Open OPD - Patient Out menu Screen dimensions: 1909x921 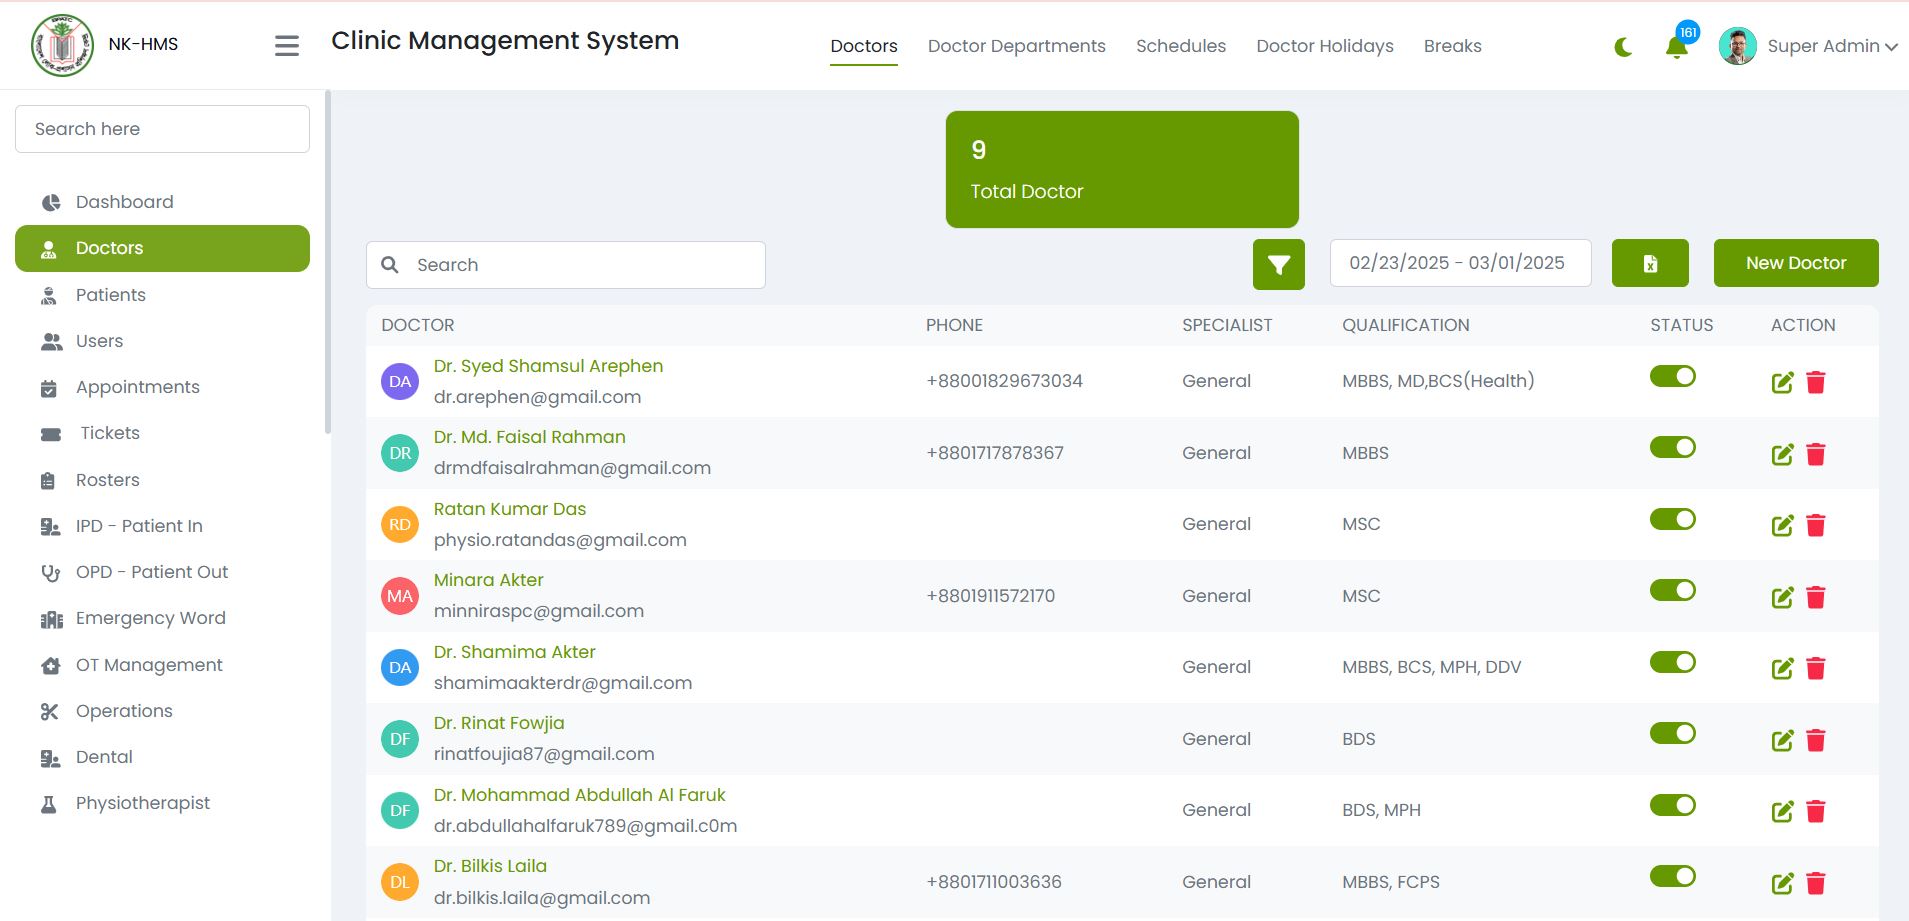[x=162, y=572]
